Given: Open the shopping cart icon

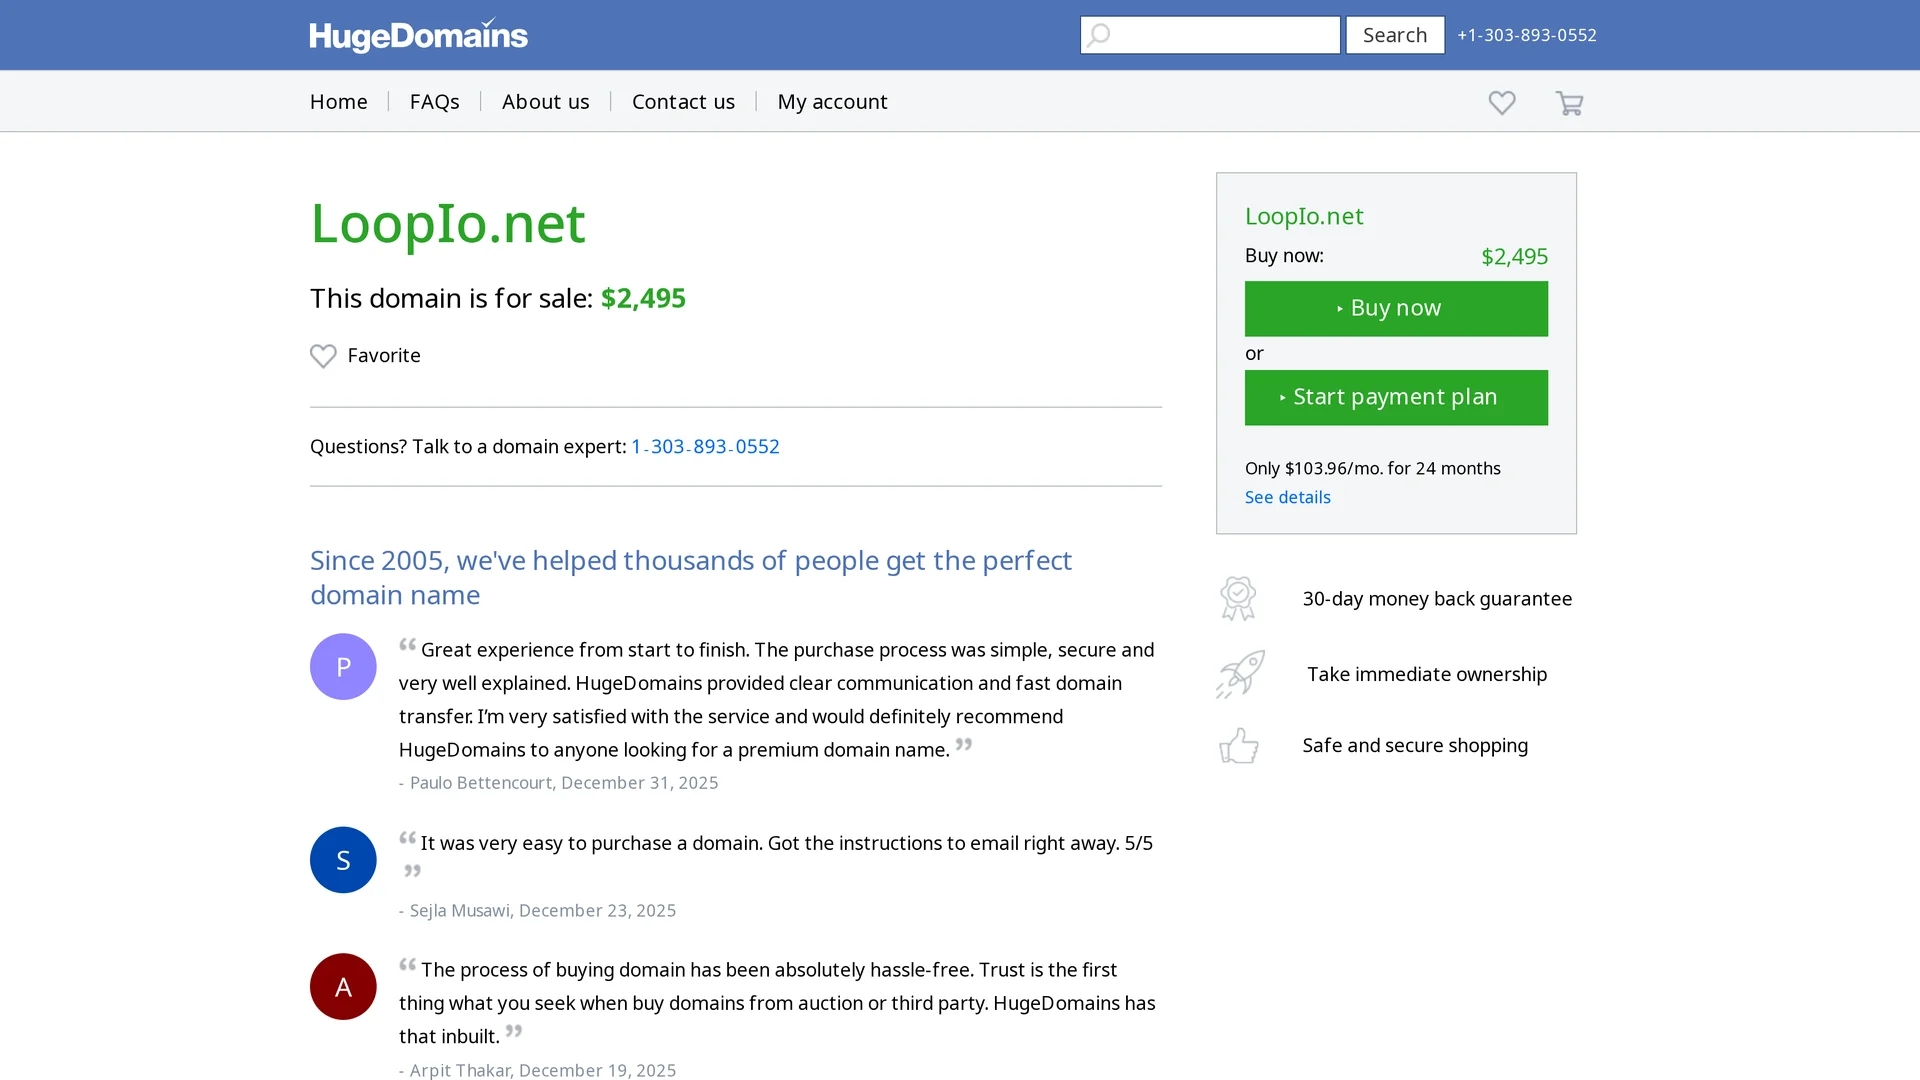Looking at the screenshot, I should (x=1569, y=103).
